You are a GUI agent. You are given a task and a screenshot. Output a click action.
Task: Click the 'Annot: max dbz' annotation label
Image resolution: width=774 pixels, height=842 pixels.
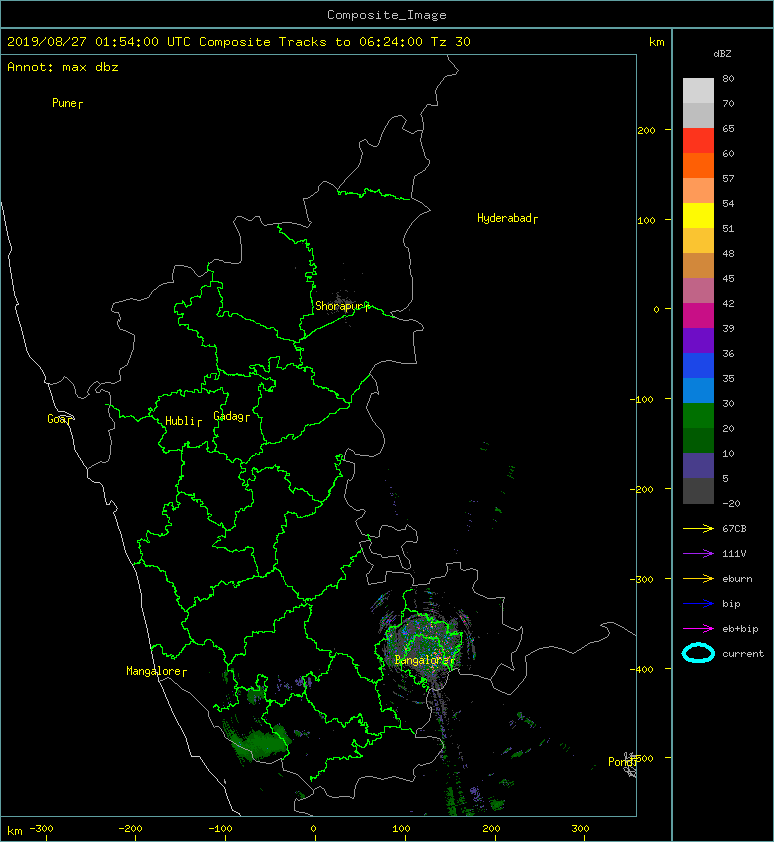point(63,67)
